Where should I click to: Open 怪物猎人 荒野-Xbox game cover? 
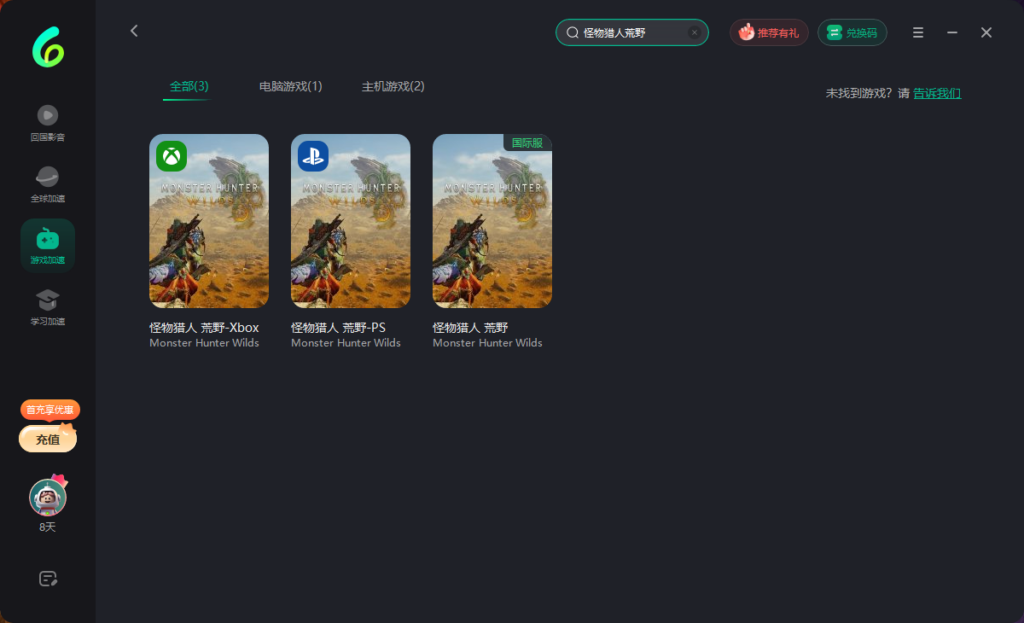209,221
